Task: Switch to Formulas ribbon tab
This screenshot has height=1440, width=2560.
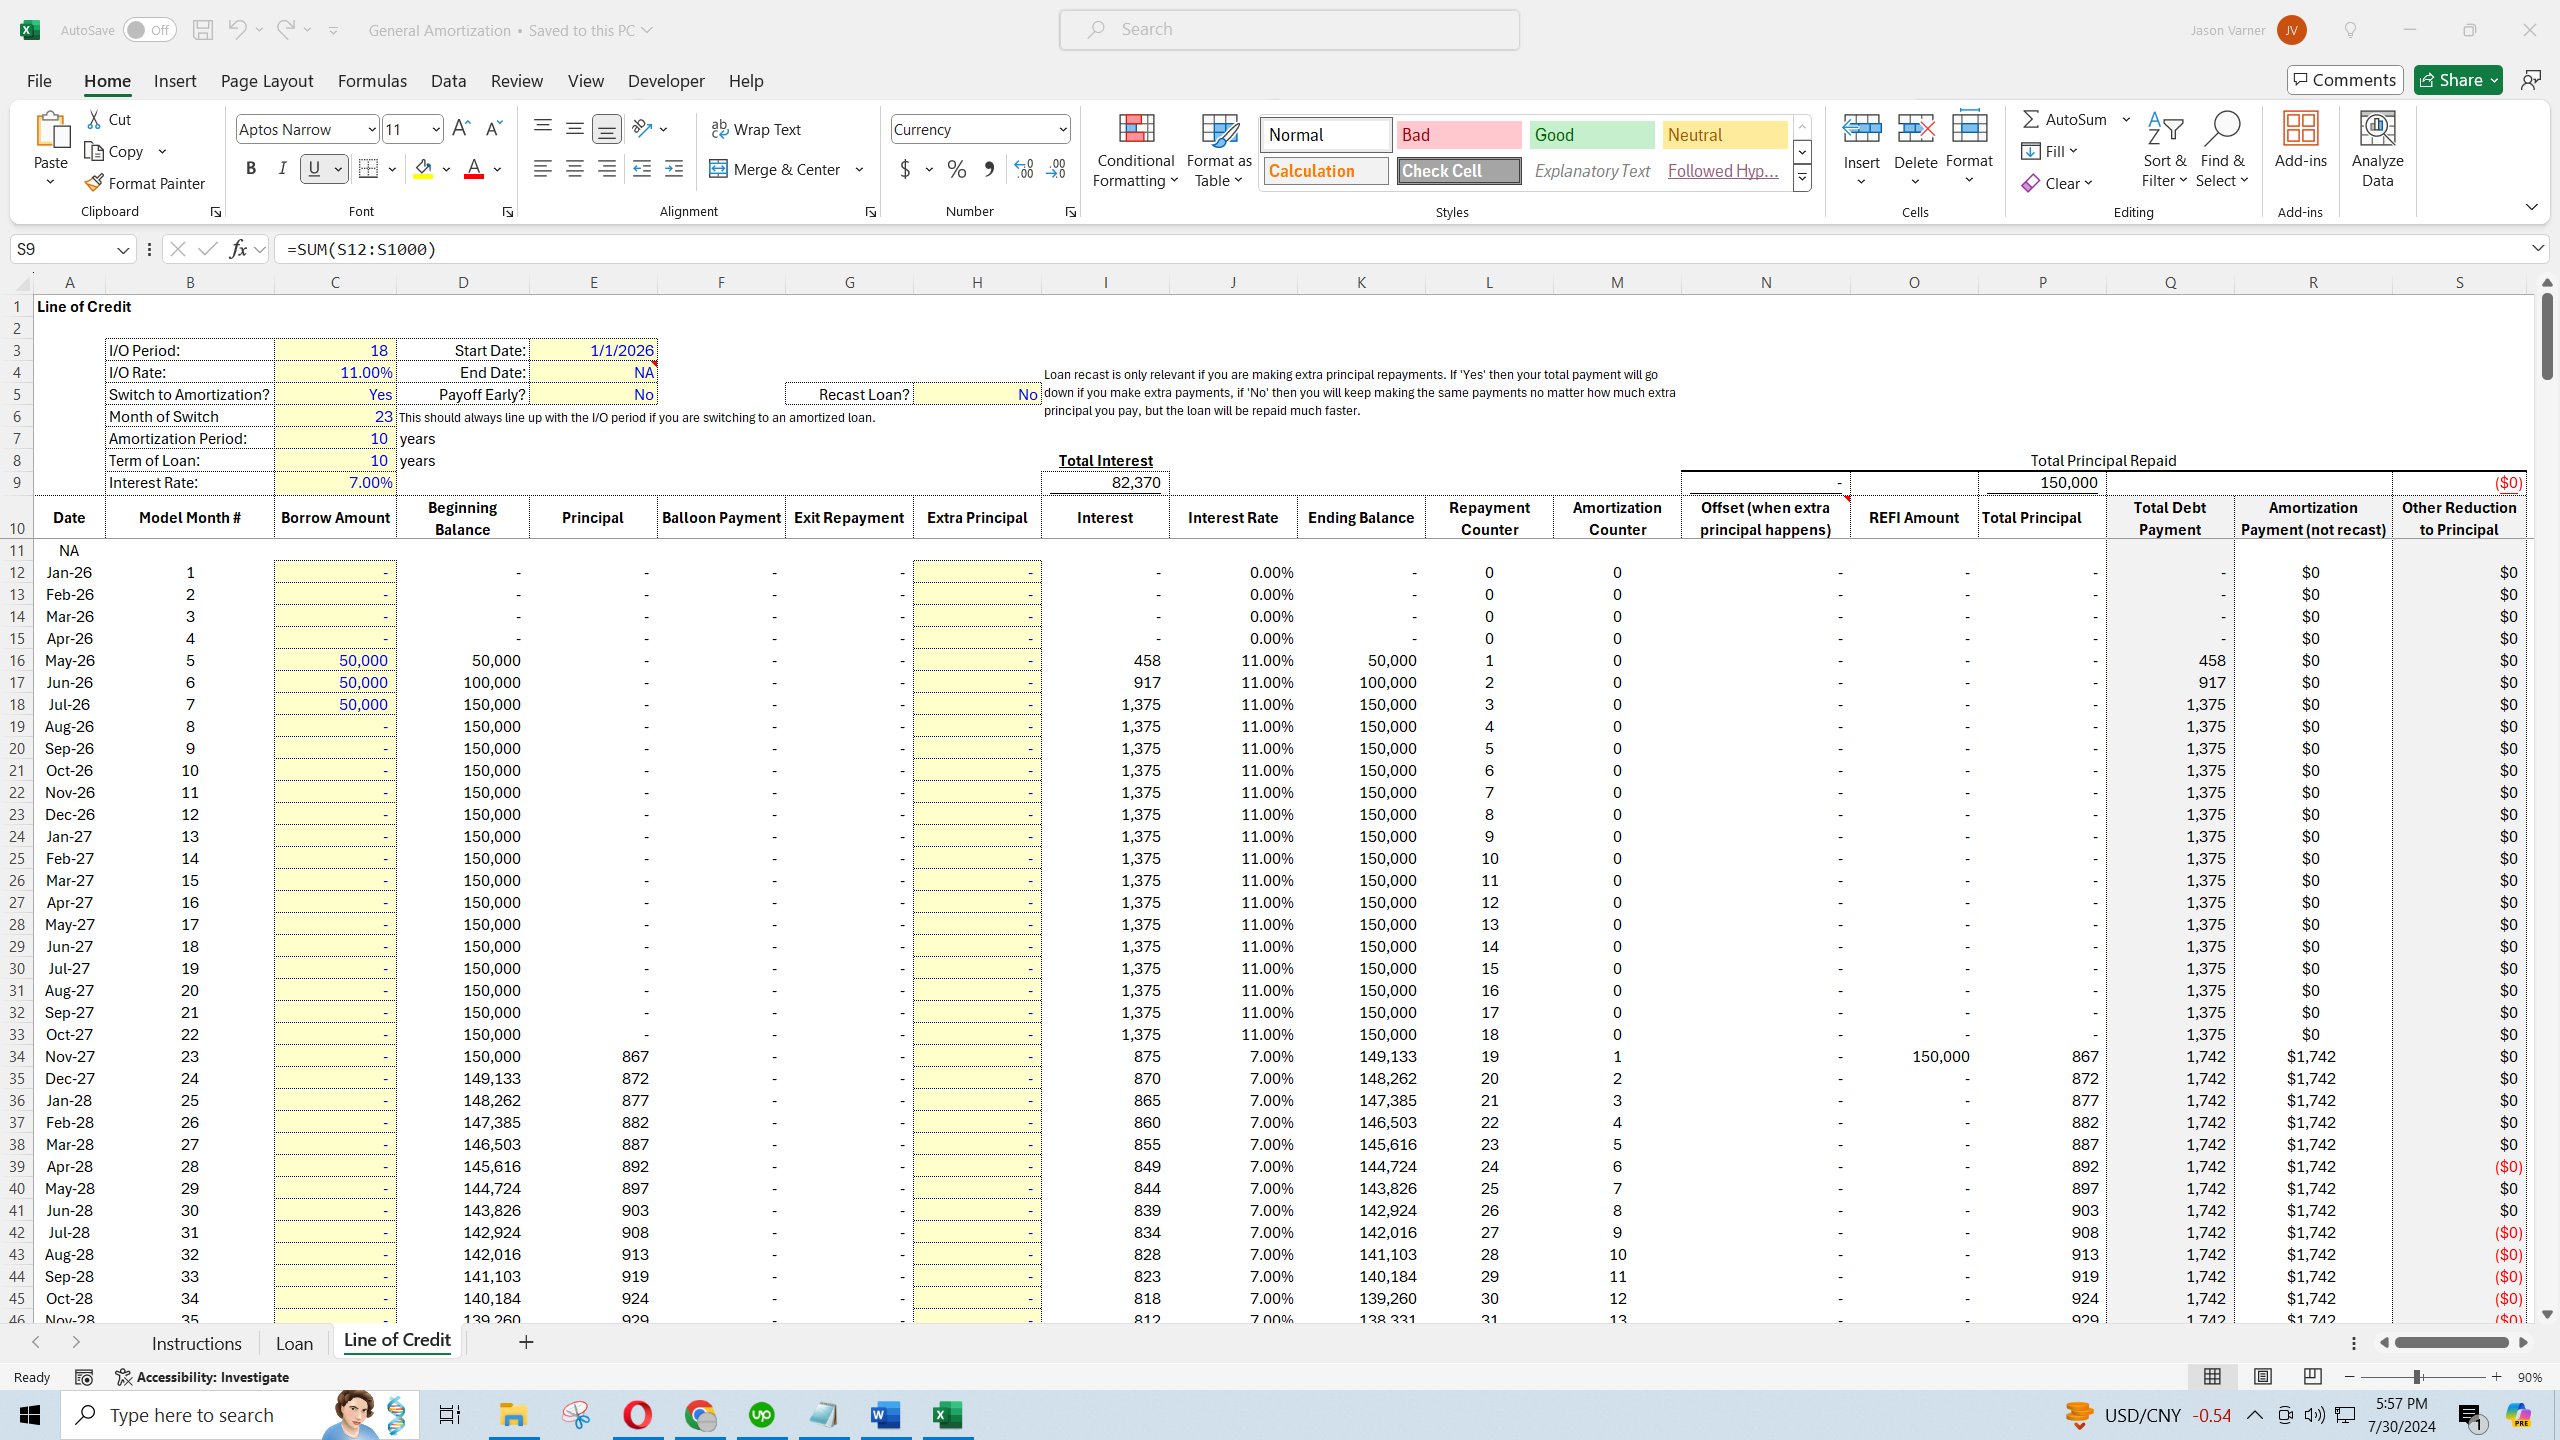Action: pos(372,81)
